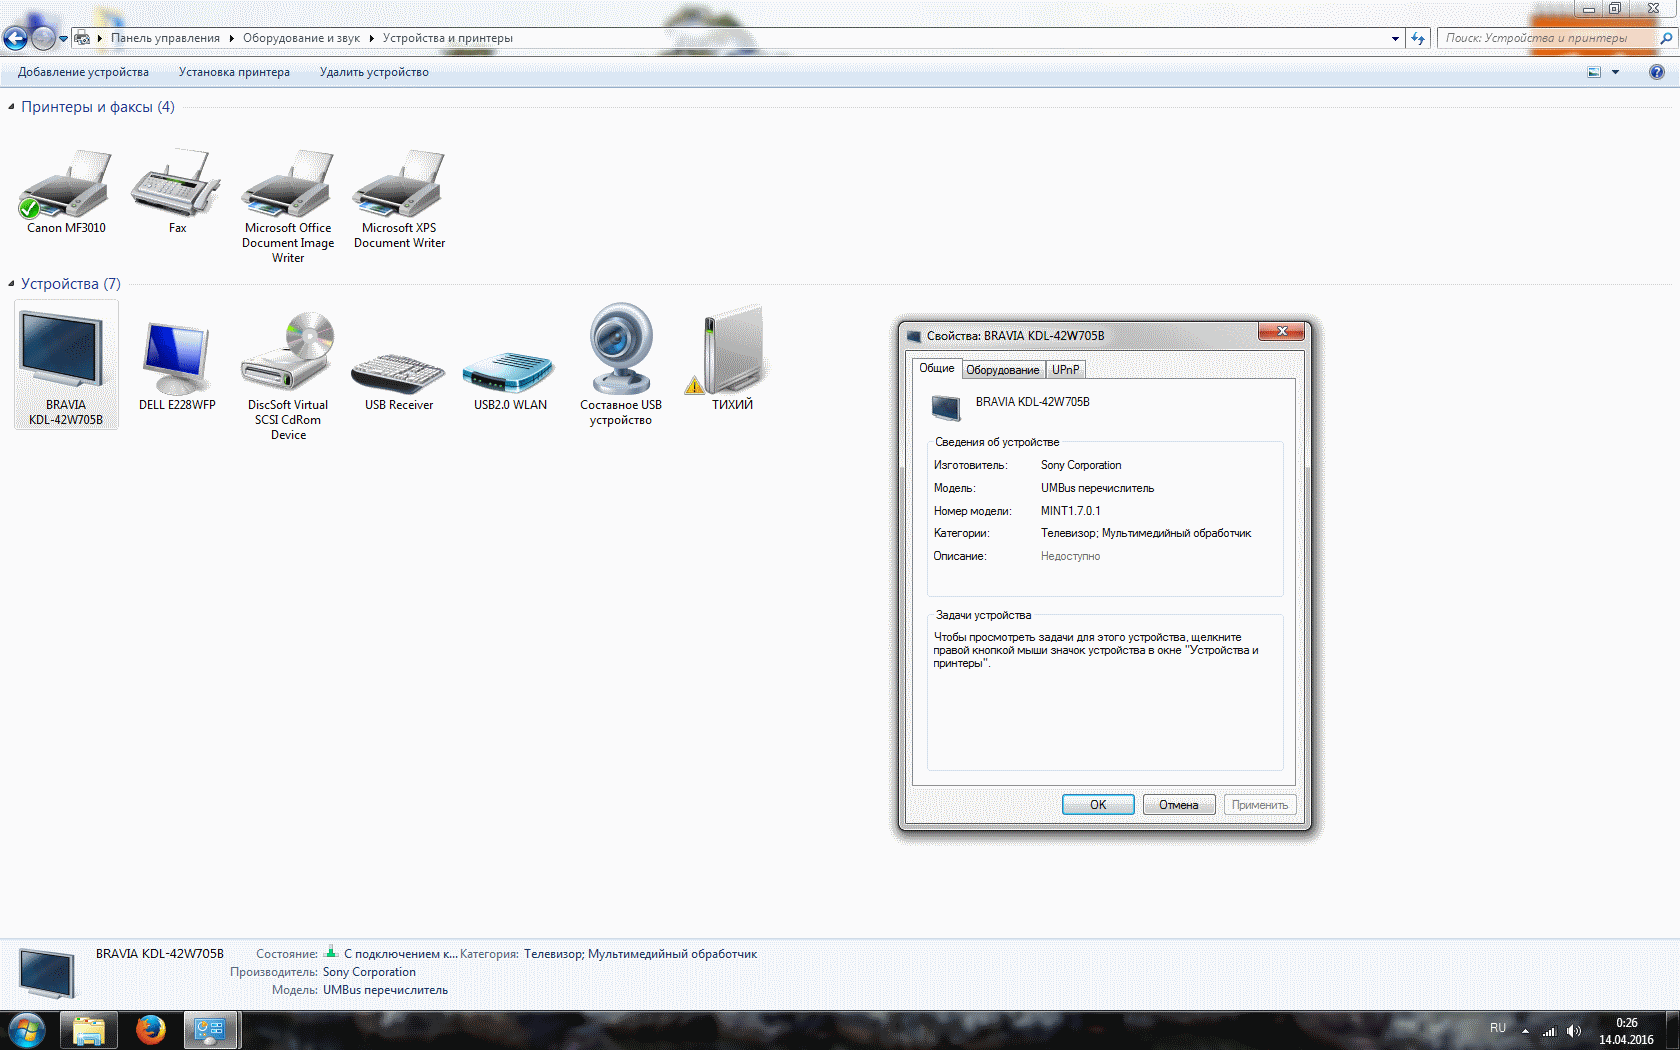The height and width of the screenshot is (1050, 1680).
Task: Click the Sony Corporation manufacturer value in dialog
Action: pos(1081,465)
